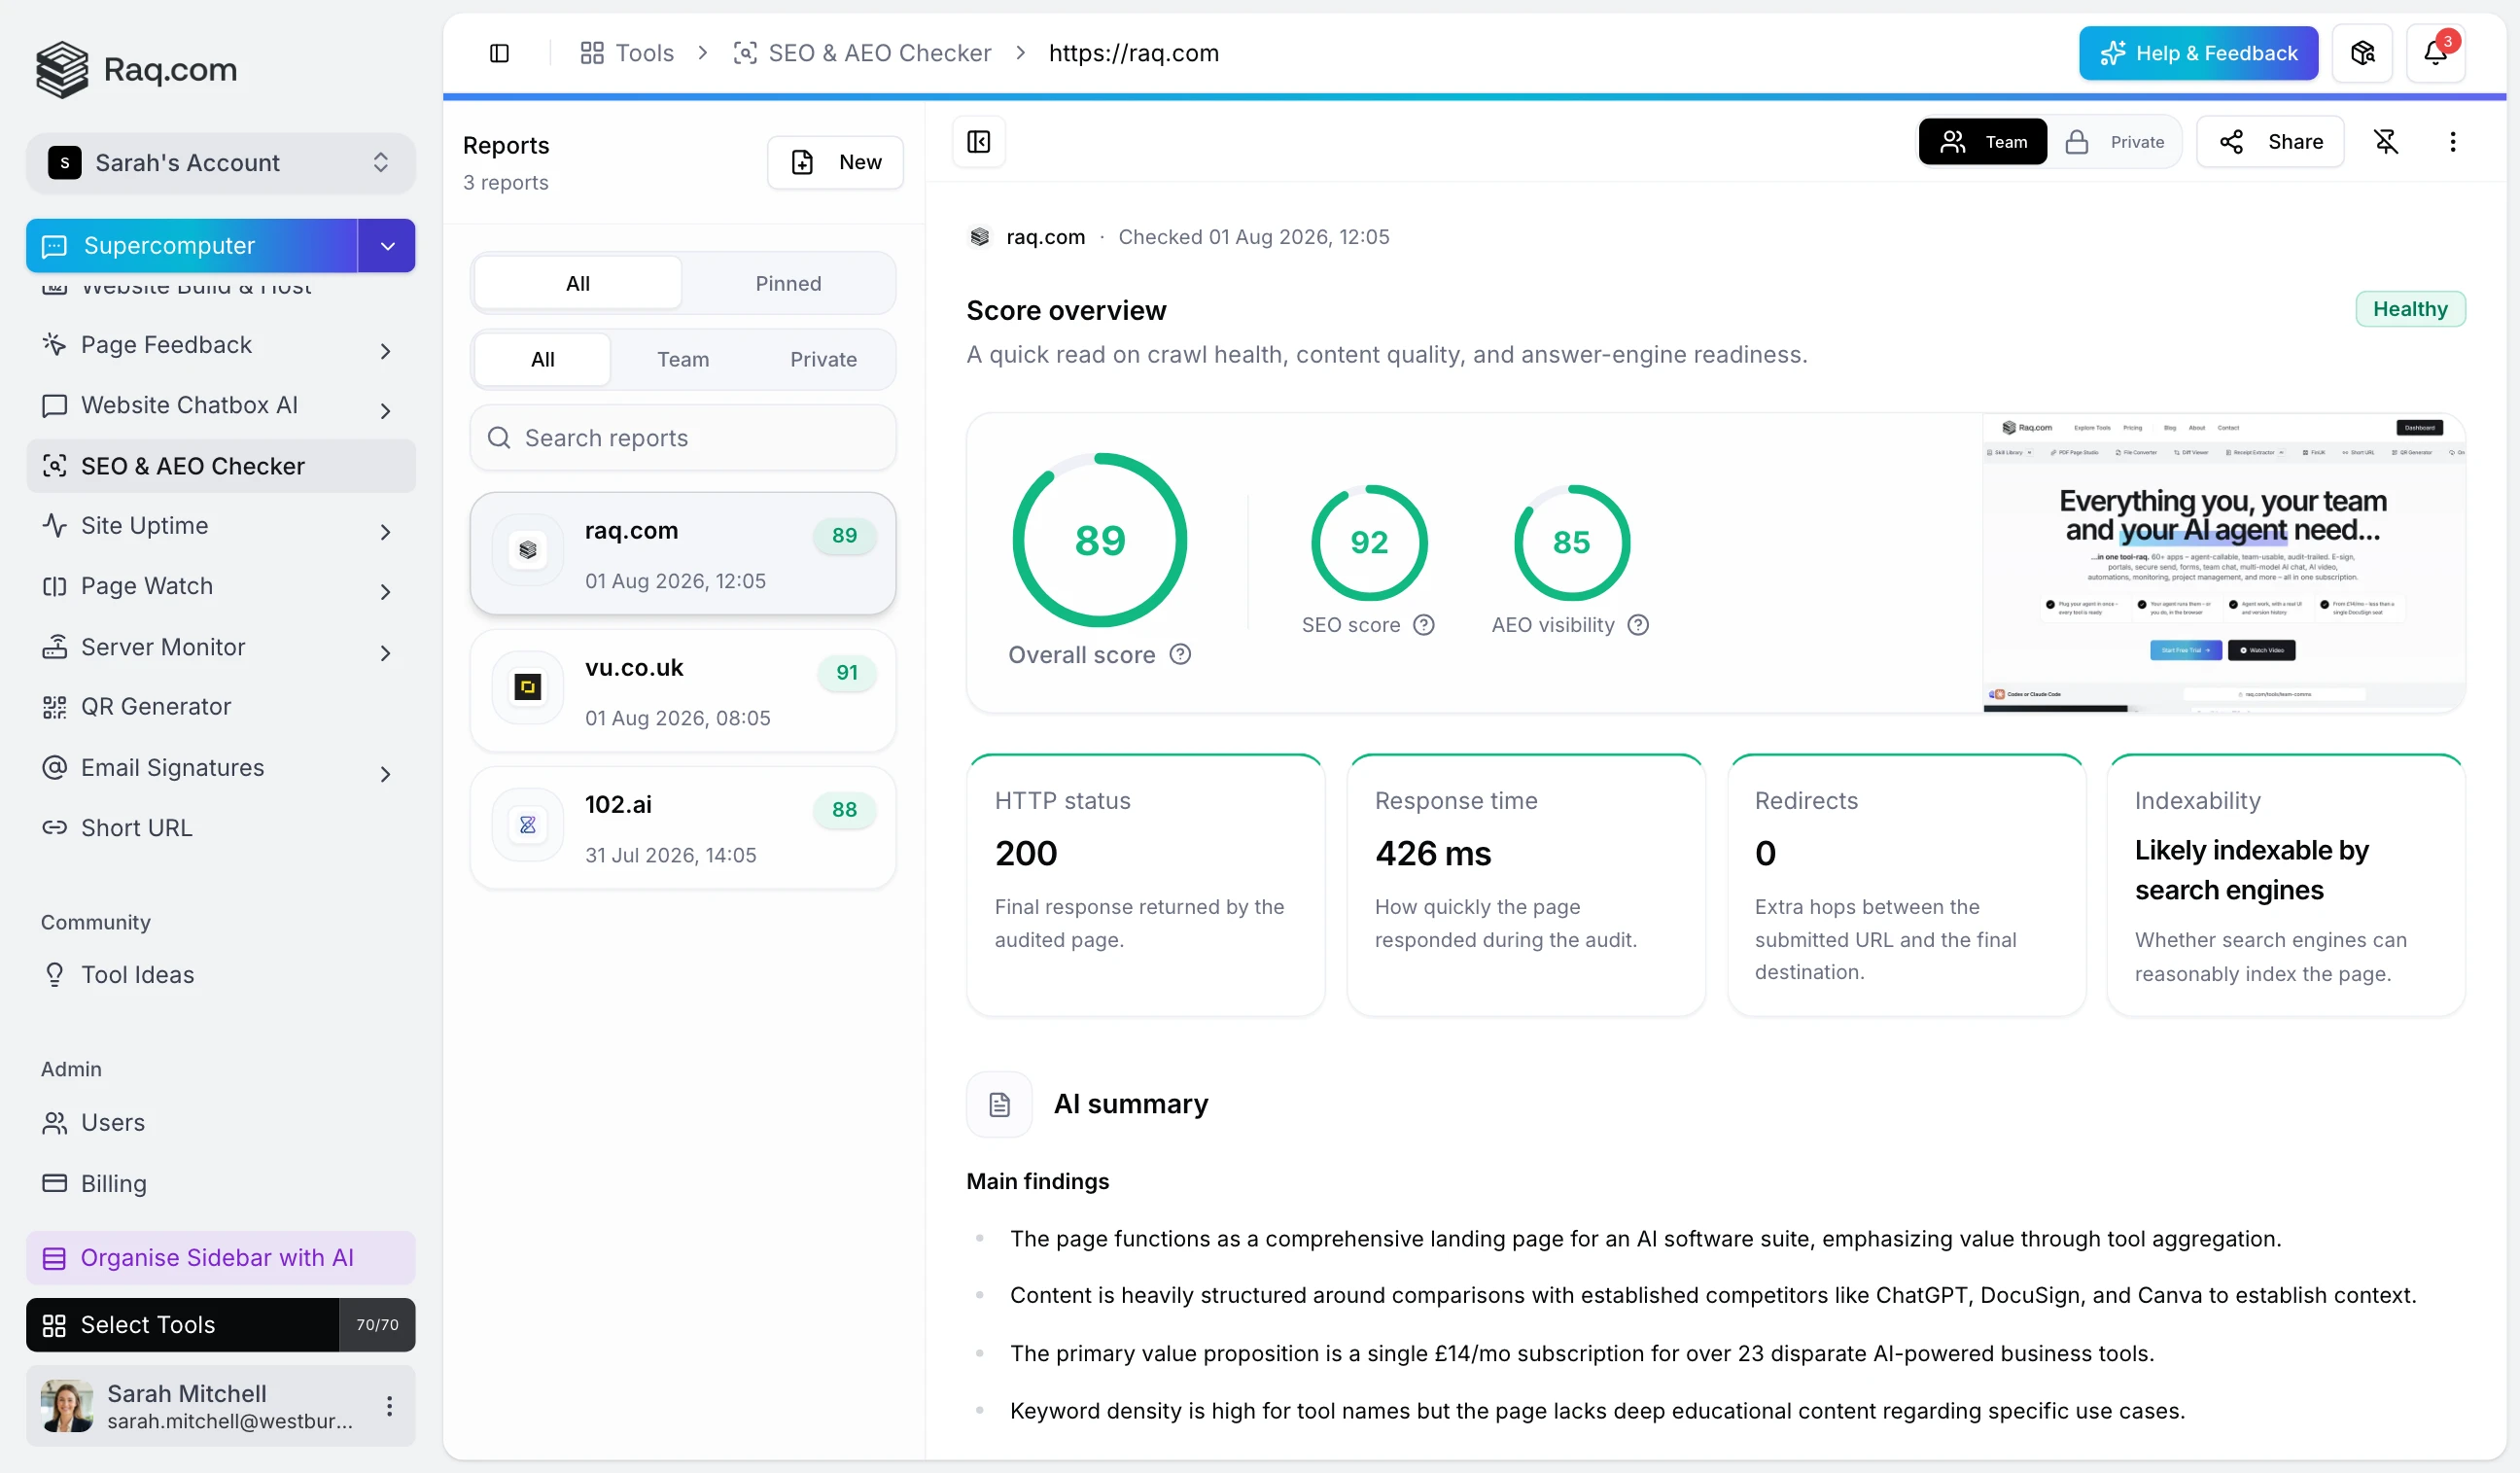Click the Overall score 89 gauge

1099,540
